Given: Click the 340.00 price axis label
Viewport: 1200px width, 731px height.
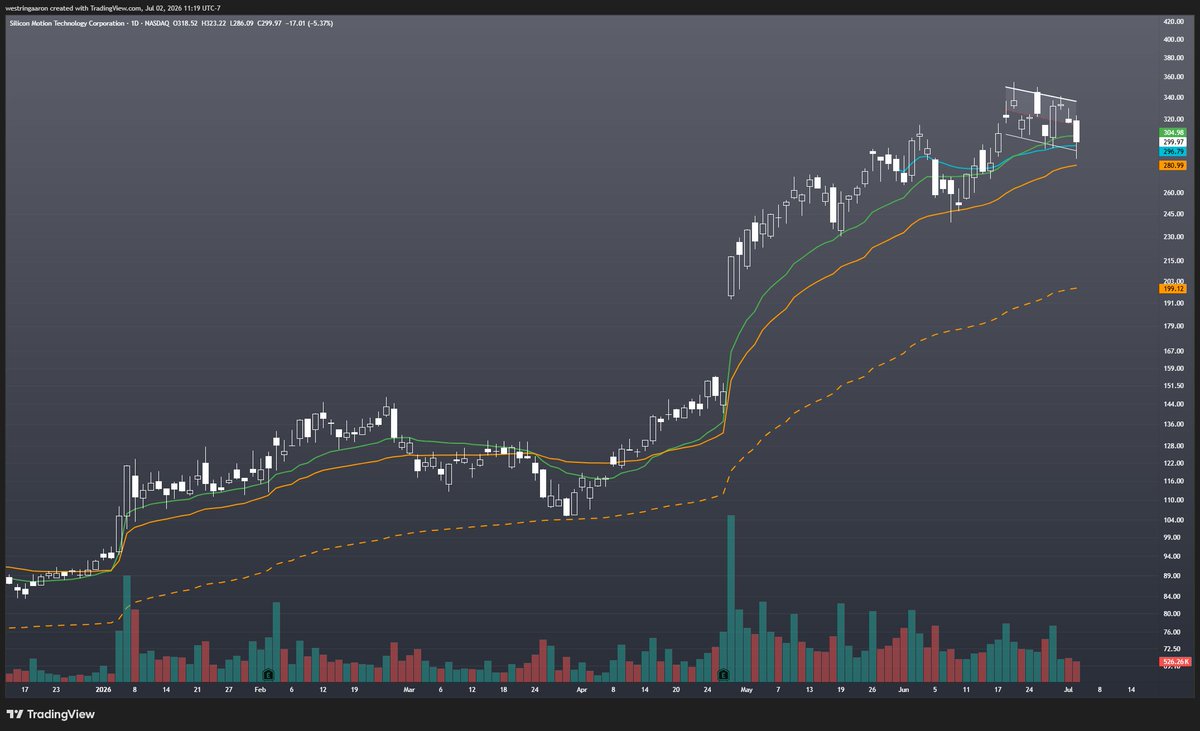Looking at the screenshot, I should [1173, 98].
